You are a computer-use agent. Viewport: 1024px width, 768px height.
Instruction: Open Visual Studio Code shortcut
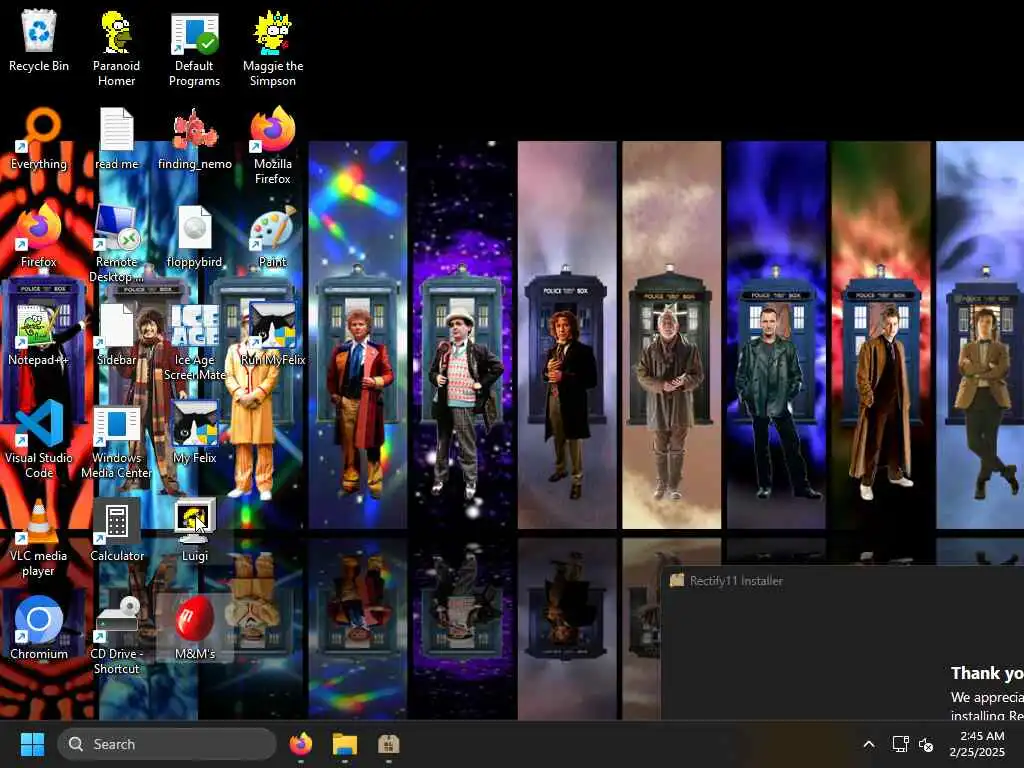[39, 440]
